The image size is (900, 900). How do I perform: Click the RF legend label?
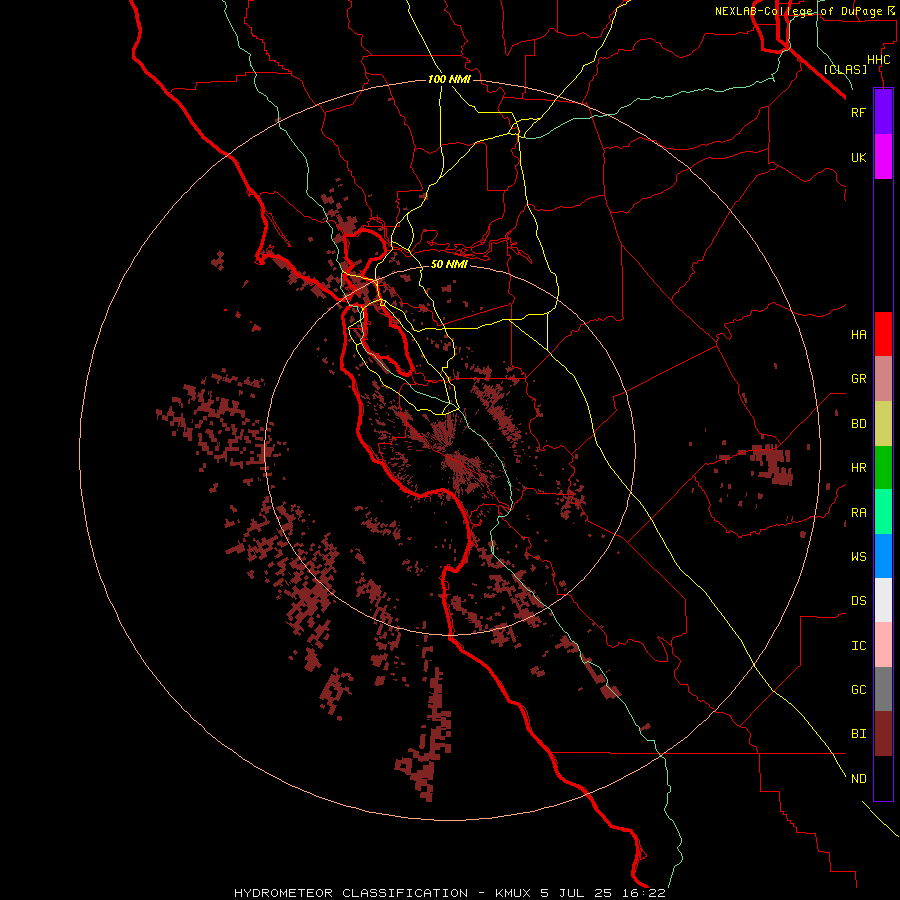coord(858,112)
